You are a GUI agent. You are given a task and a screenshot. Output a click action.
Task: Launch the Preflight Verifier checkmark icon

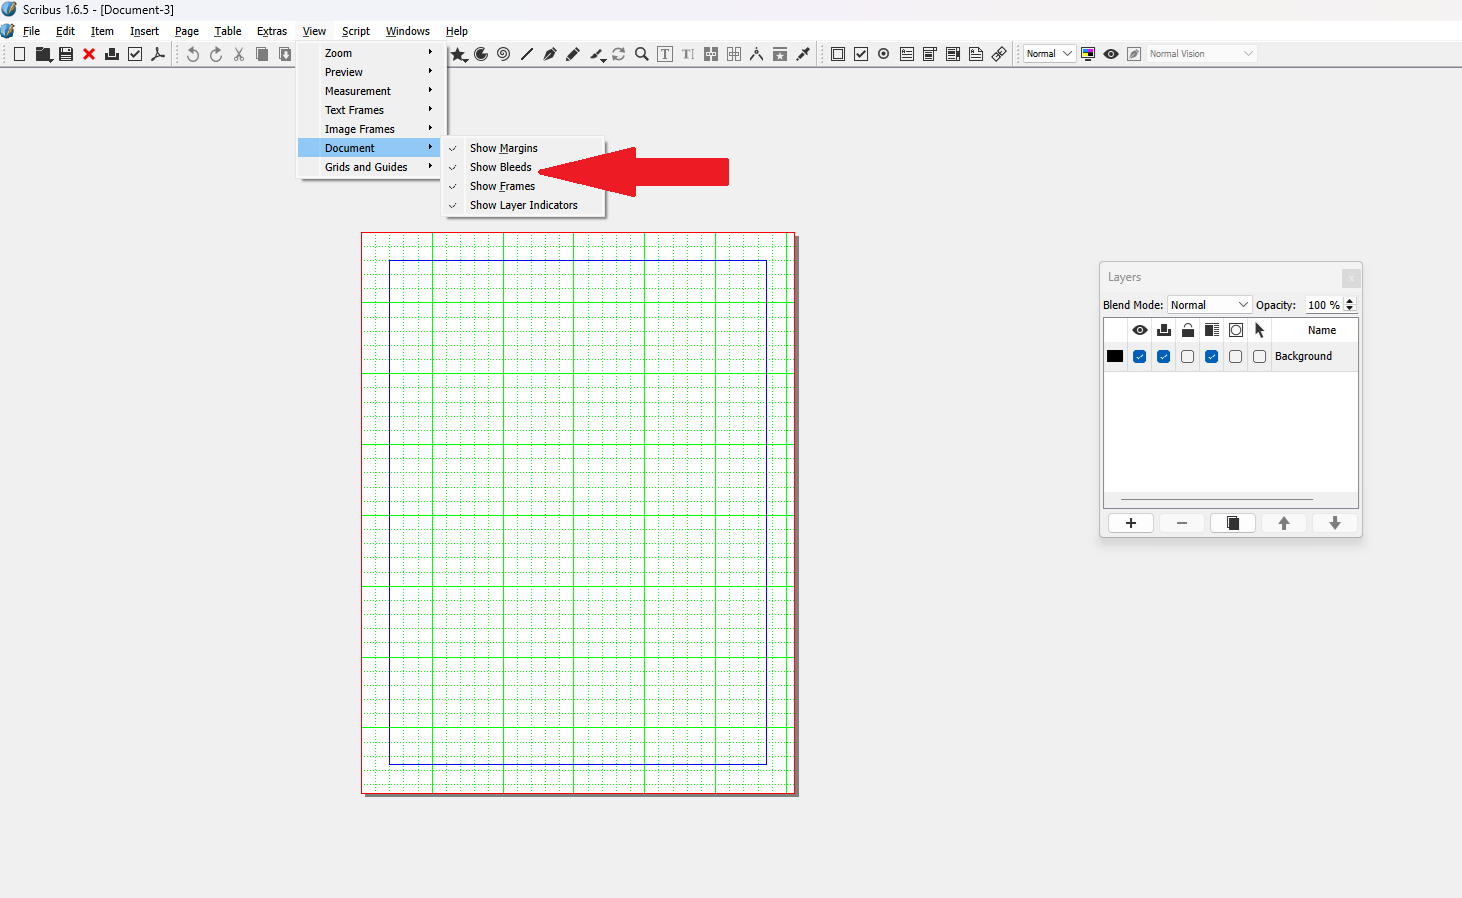(135, 54)
